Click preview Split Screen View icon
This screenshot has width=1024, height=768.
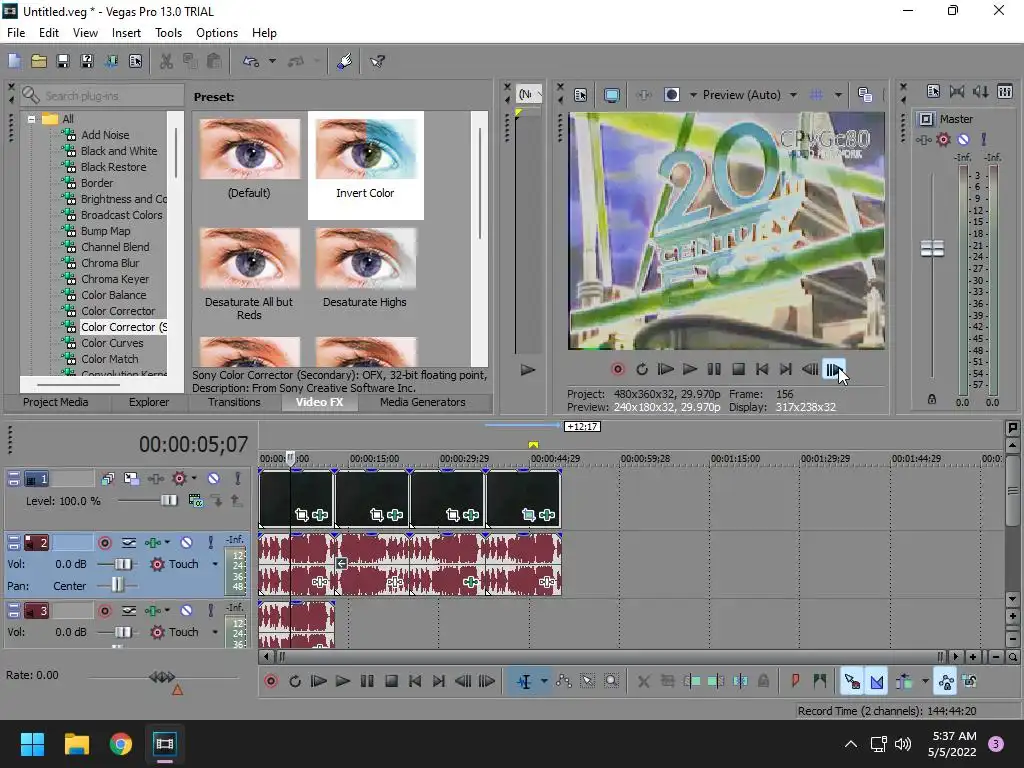click(672, 95)
